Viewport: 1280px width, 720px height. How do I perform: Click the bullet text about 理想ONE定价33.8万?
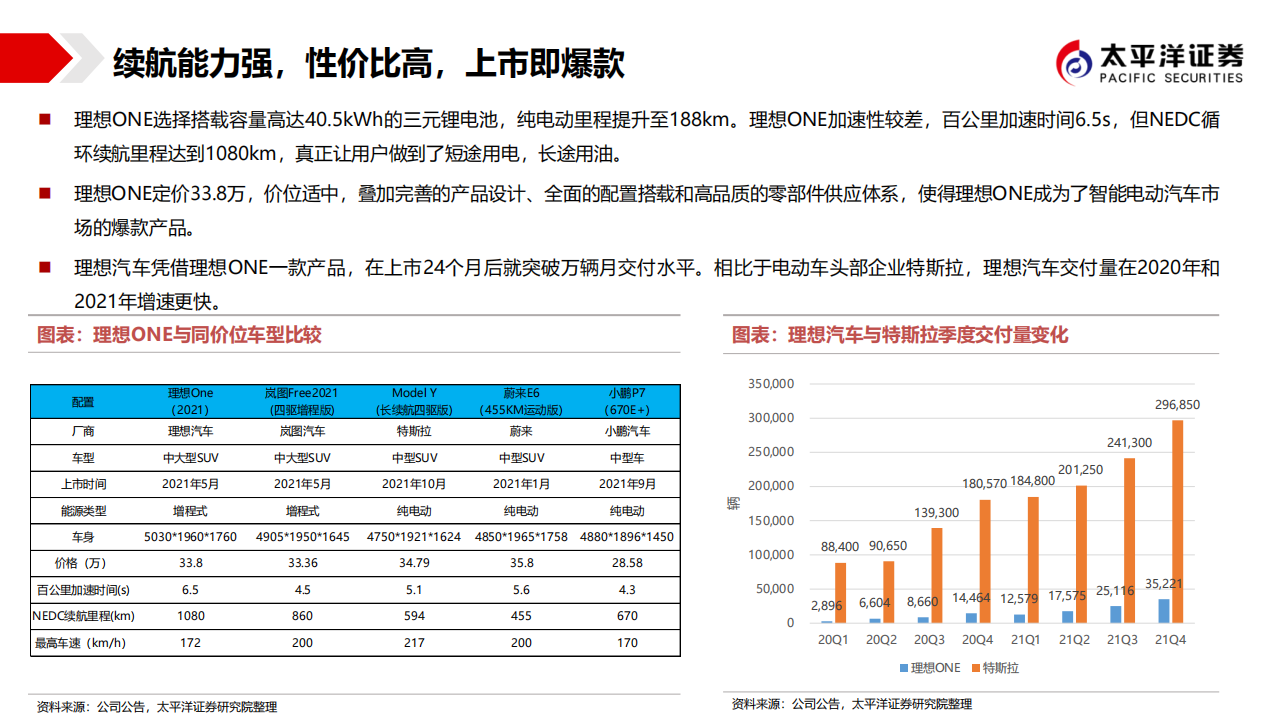pyautogui.click(x=646, y=210)
